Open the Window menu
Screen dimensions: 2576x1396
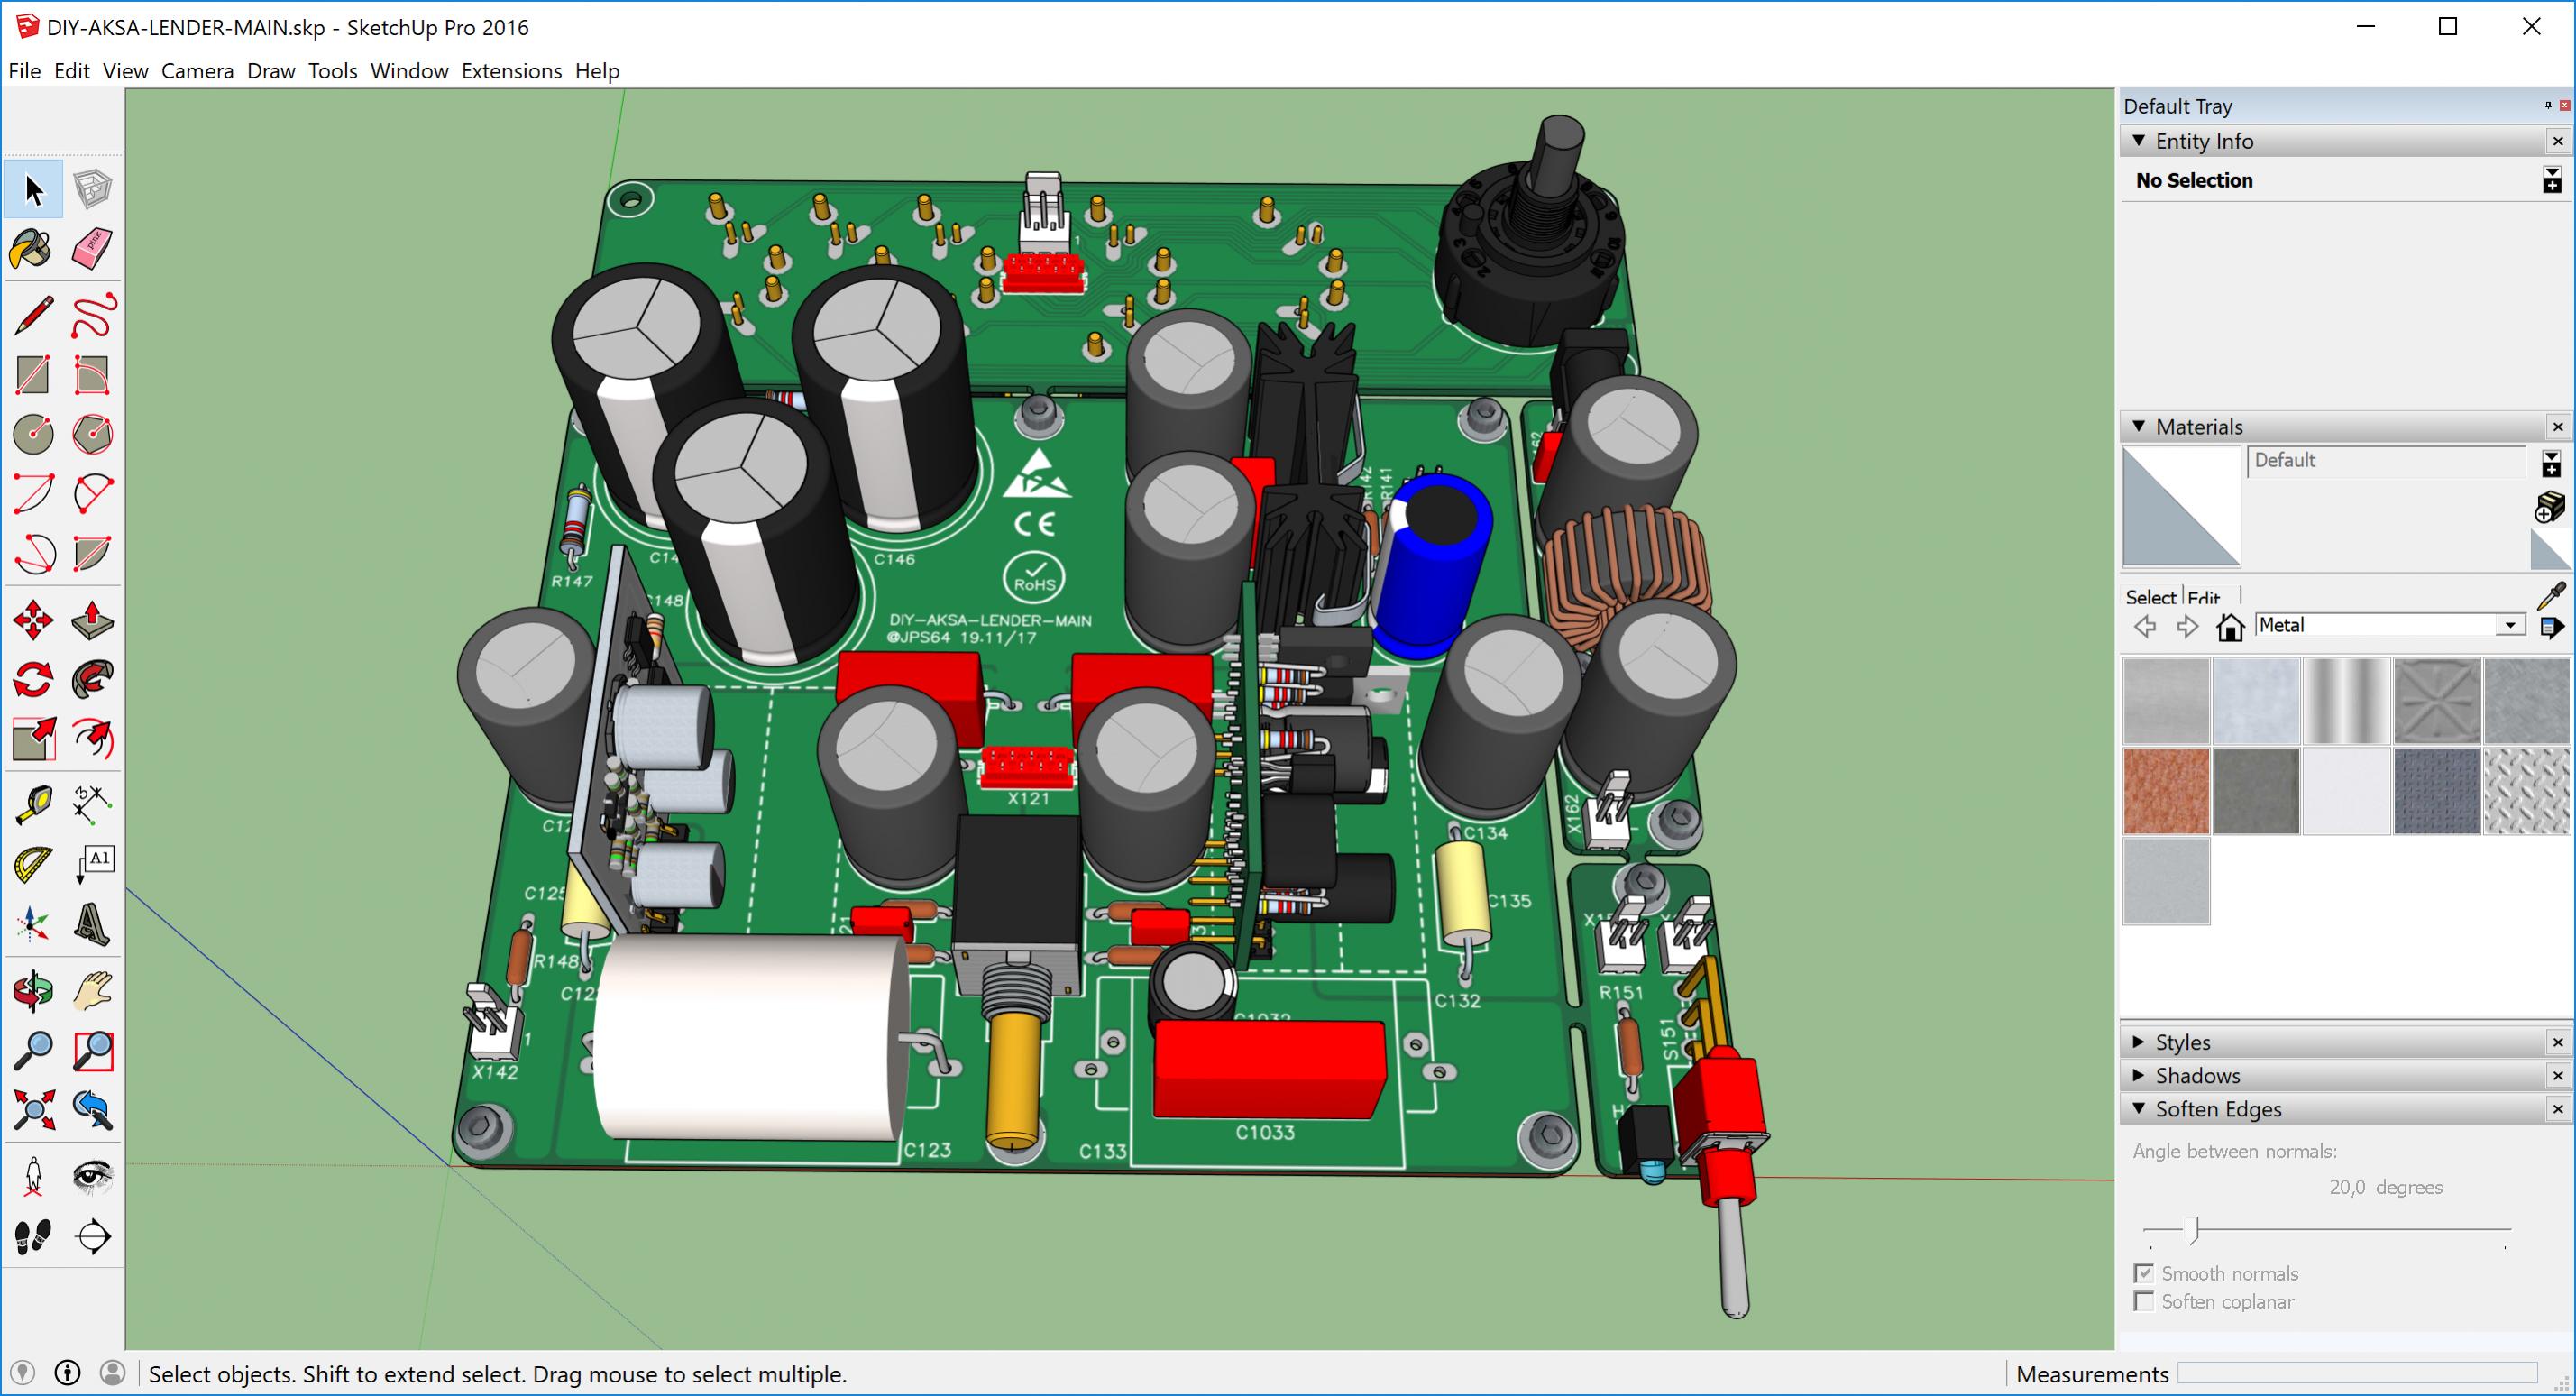[409, 71]
